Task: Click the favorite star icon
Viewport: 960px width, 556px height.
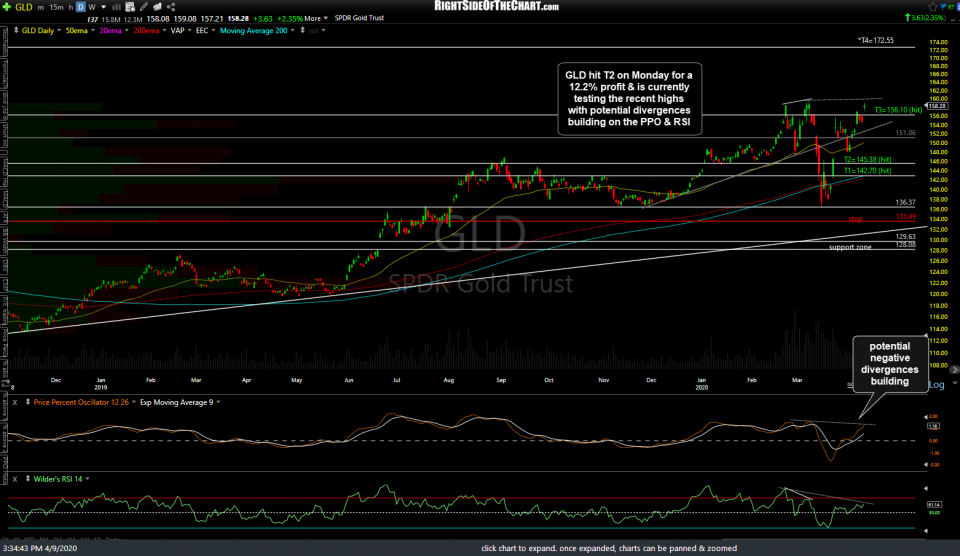Action: tap(932, 7)
